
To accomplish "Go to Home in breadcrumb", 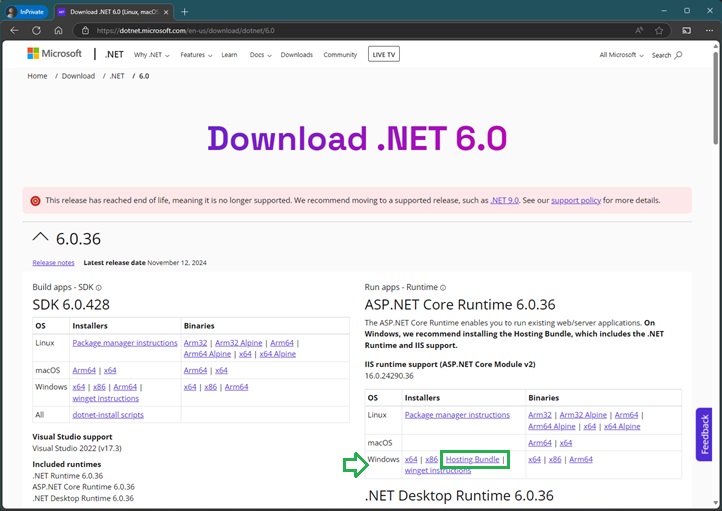I will [37, 76].
